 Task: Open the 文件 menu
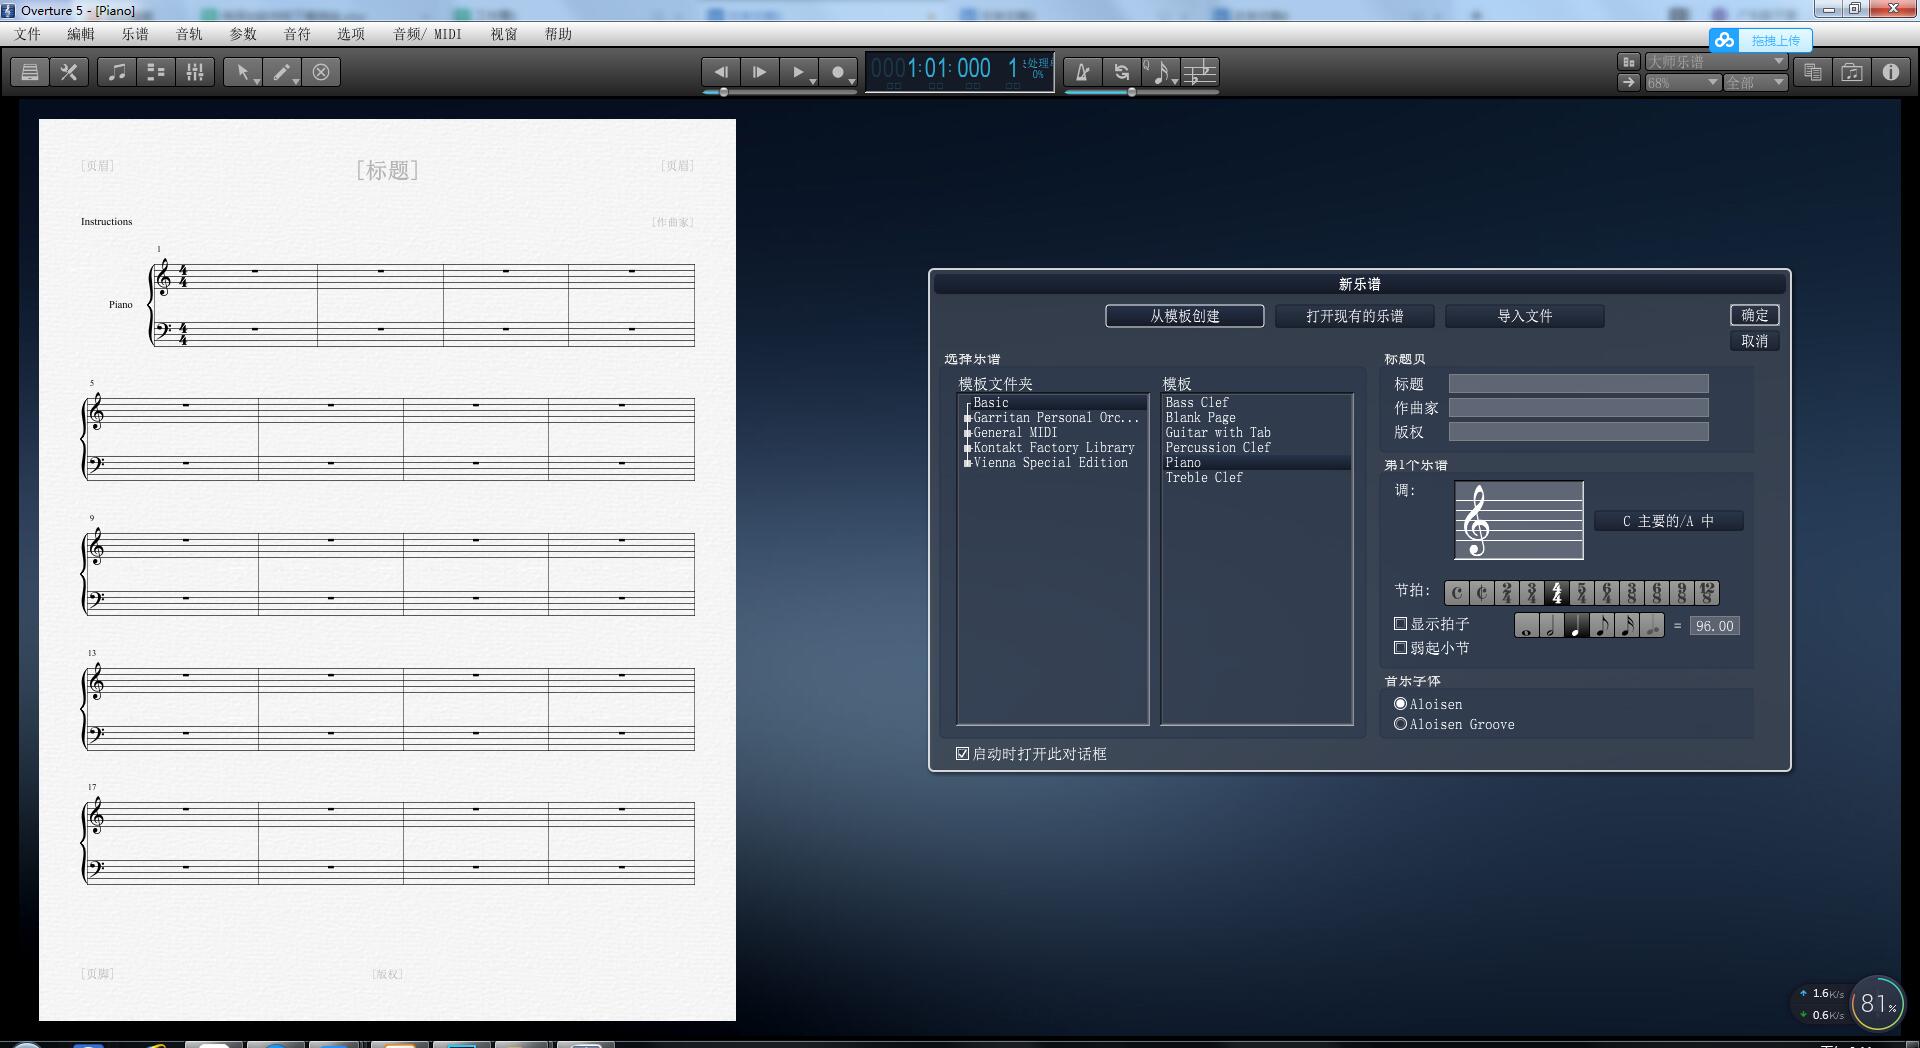coord(28,33)
